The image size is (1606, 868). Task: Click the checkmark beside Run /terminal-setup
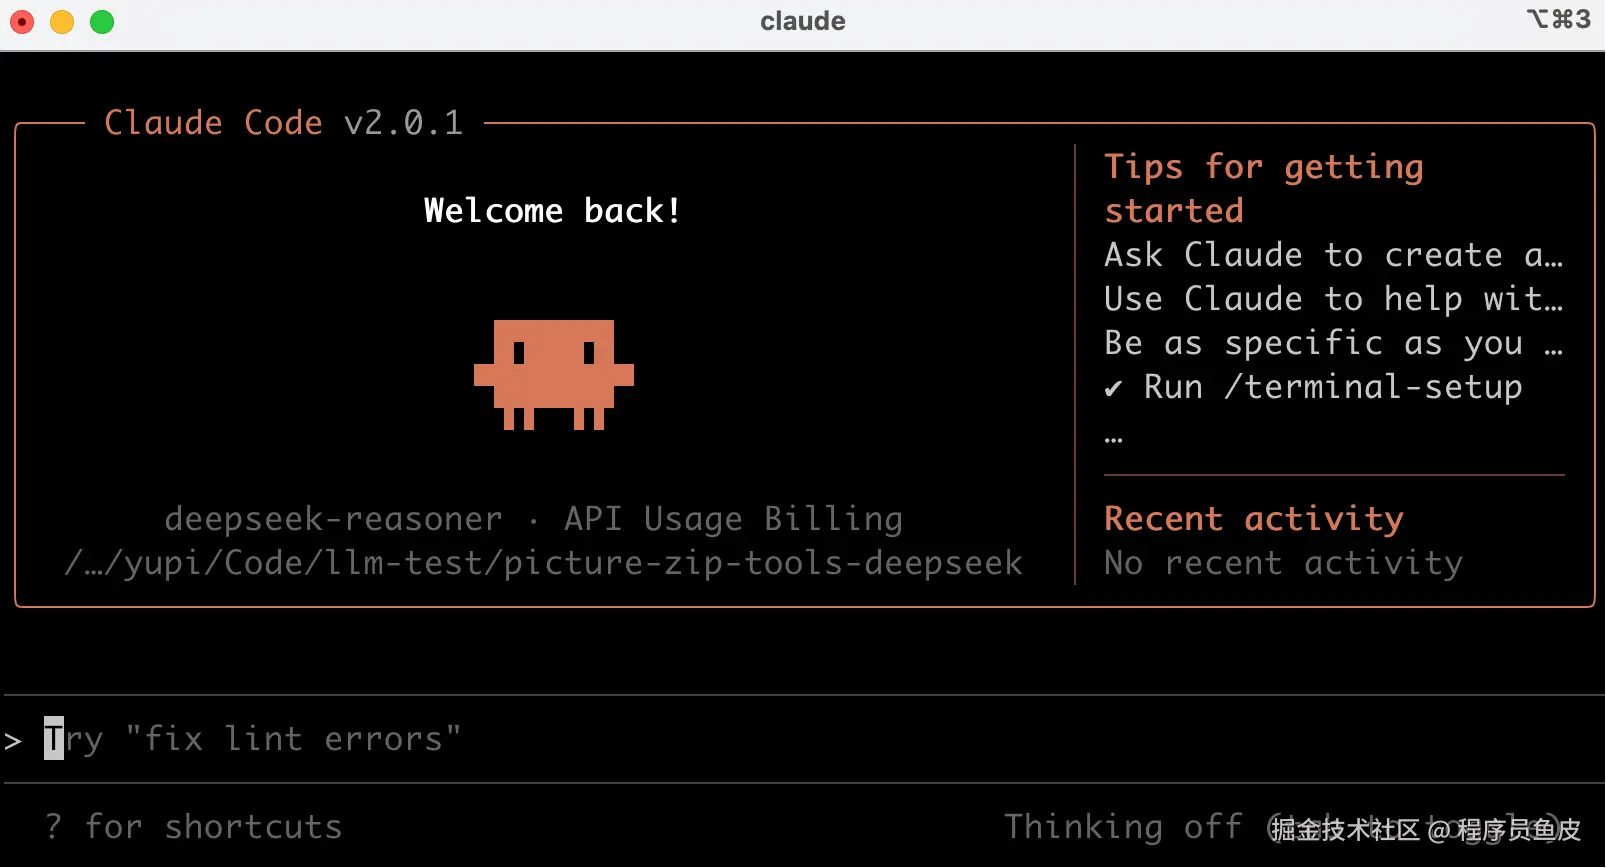point(1113,389)
